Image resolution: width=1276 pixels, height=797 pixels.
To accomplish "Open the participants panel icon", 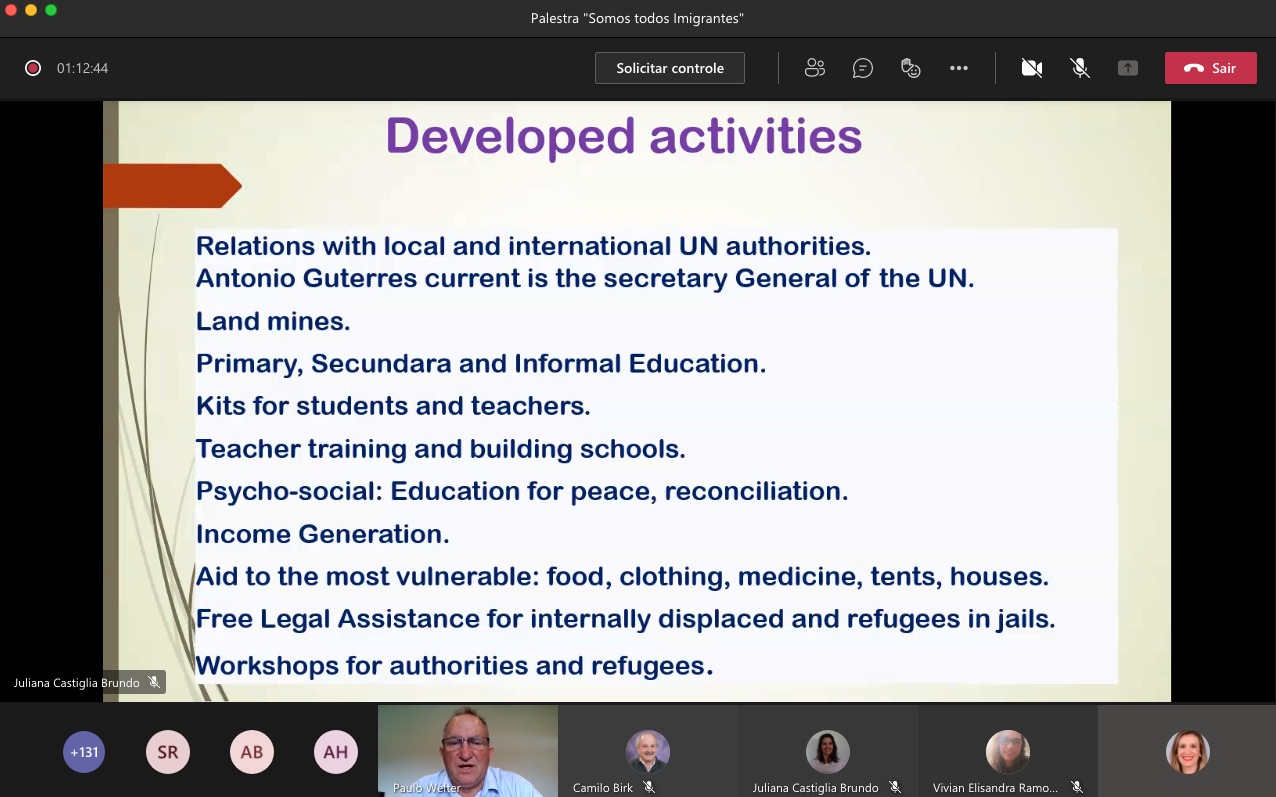I will (815, 68).
